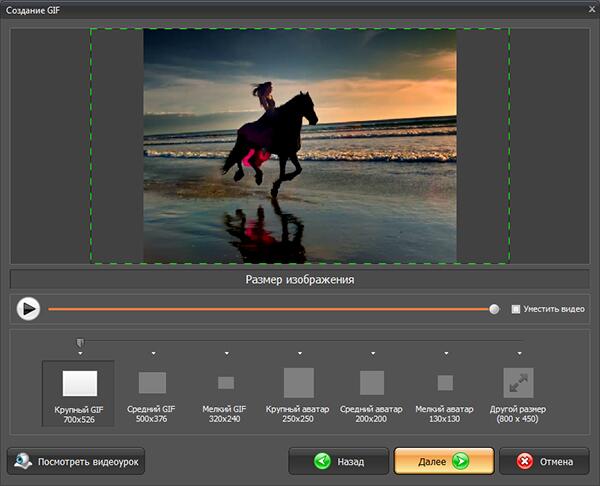Click the orange playback progress slider track
This screenshot has height=486, width=600.
point(270,309)
